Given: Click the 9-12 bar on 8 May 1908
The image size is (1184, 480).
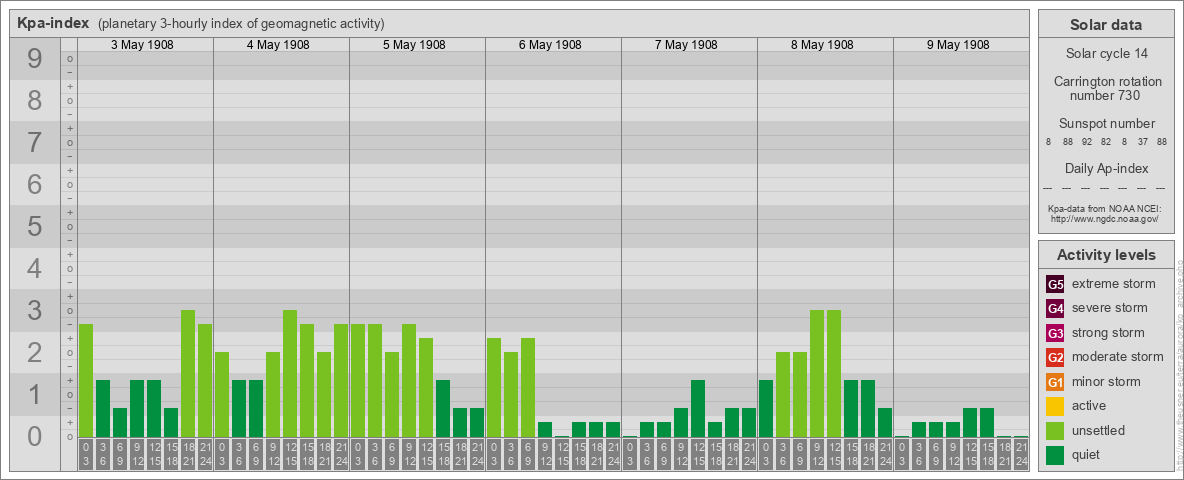Looking at the screenshot, I should (817, 374).
